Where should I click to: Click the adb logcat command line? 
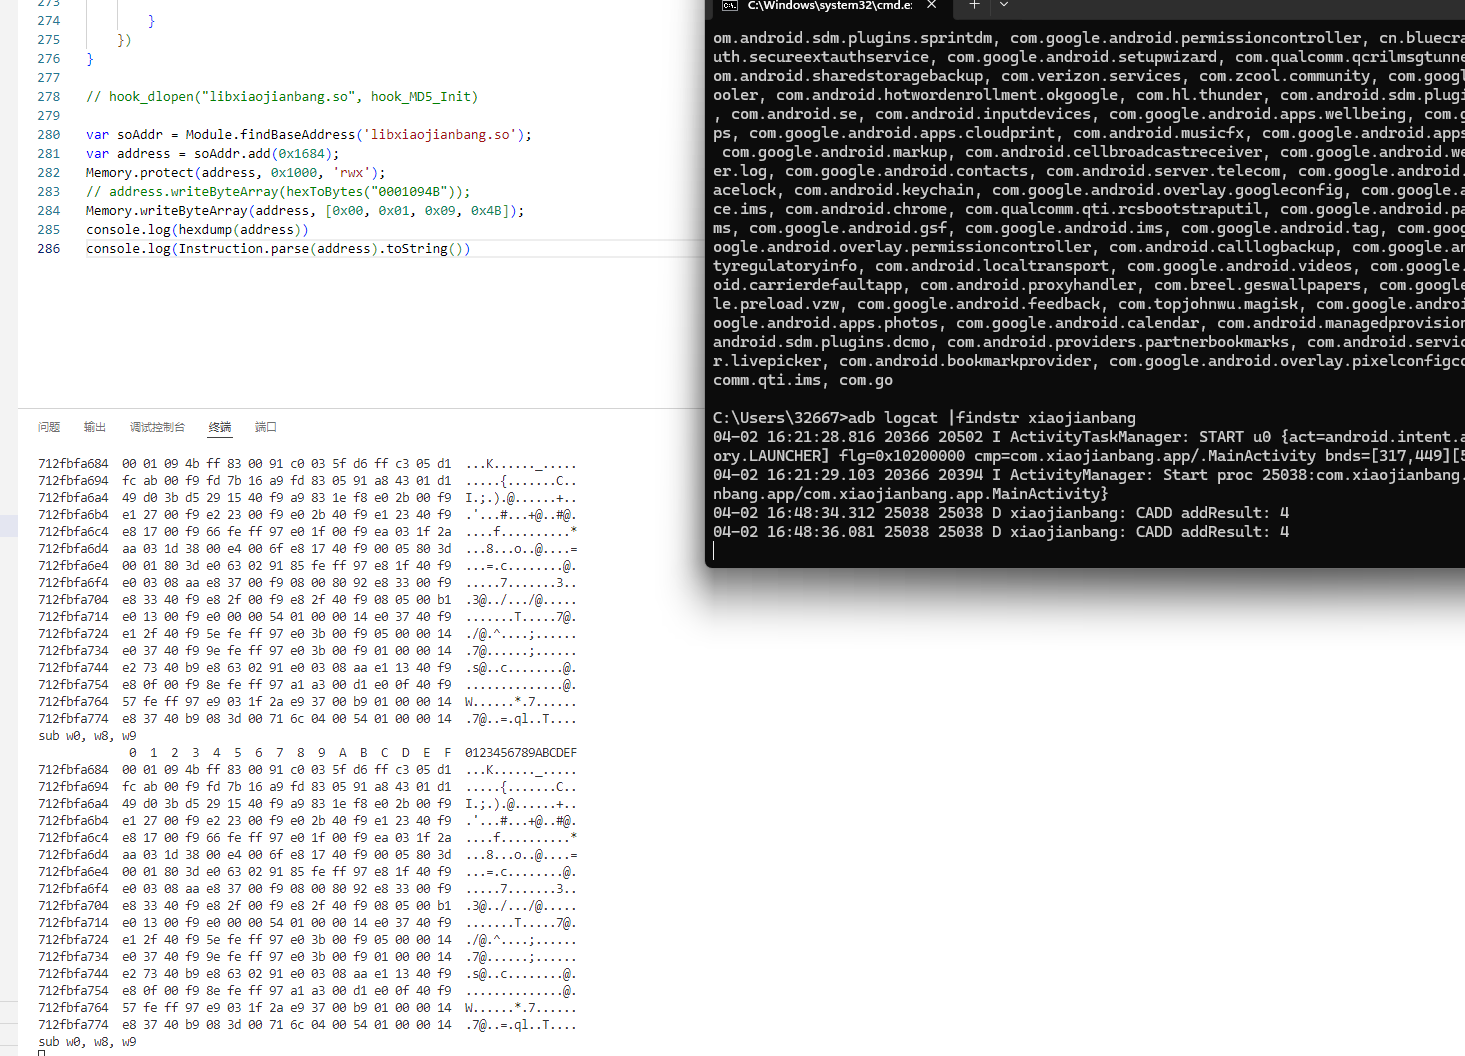click(924, 418)
